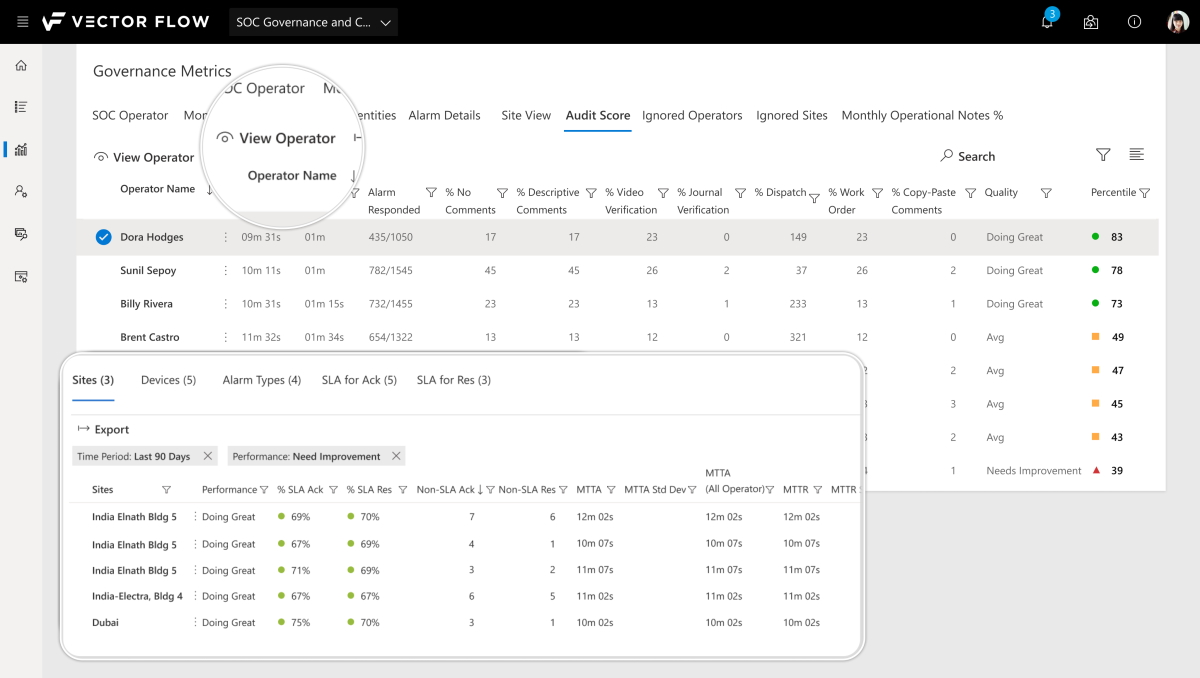Viewport: 1200px width, 678px height.
Task: Open the Alarm Types (4) tab
Action: point(261,379)
